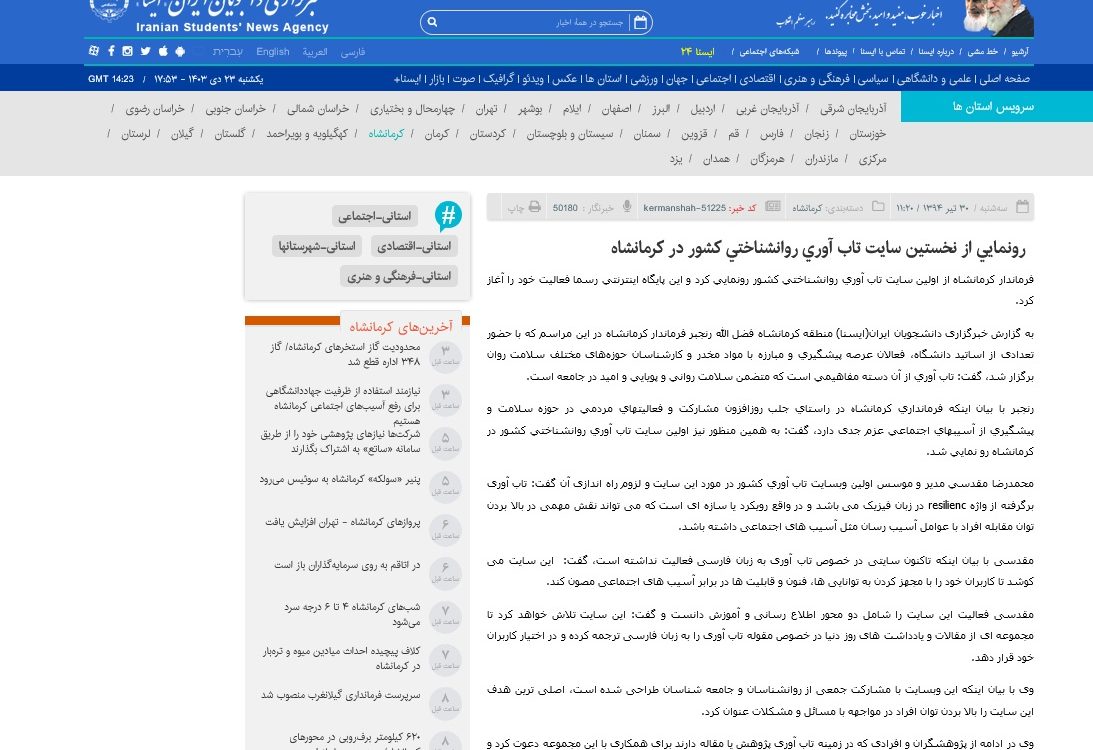Click the Android app icon
The image size is (1093, 750).
[180, 51]
